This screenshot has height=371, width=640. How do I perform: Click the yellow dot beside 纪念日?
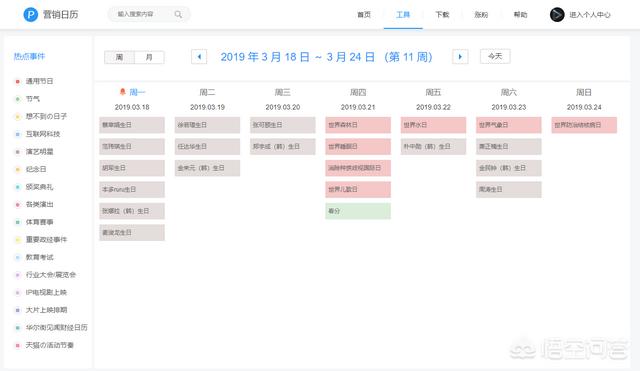(18, 169)
